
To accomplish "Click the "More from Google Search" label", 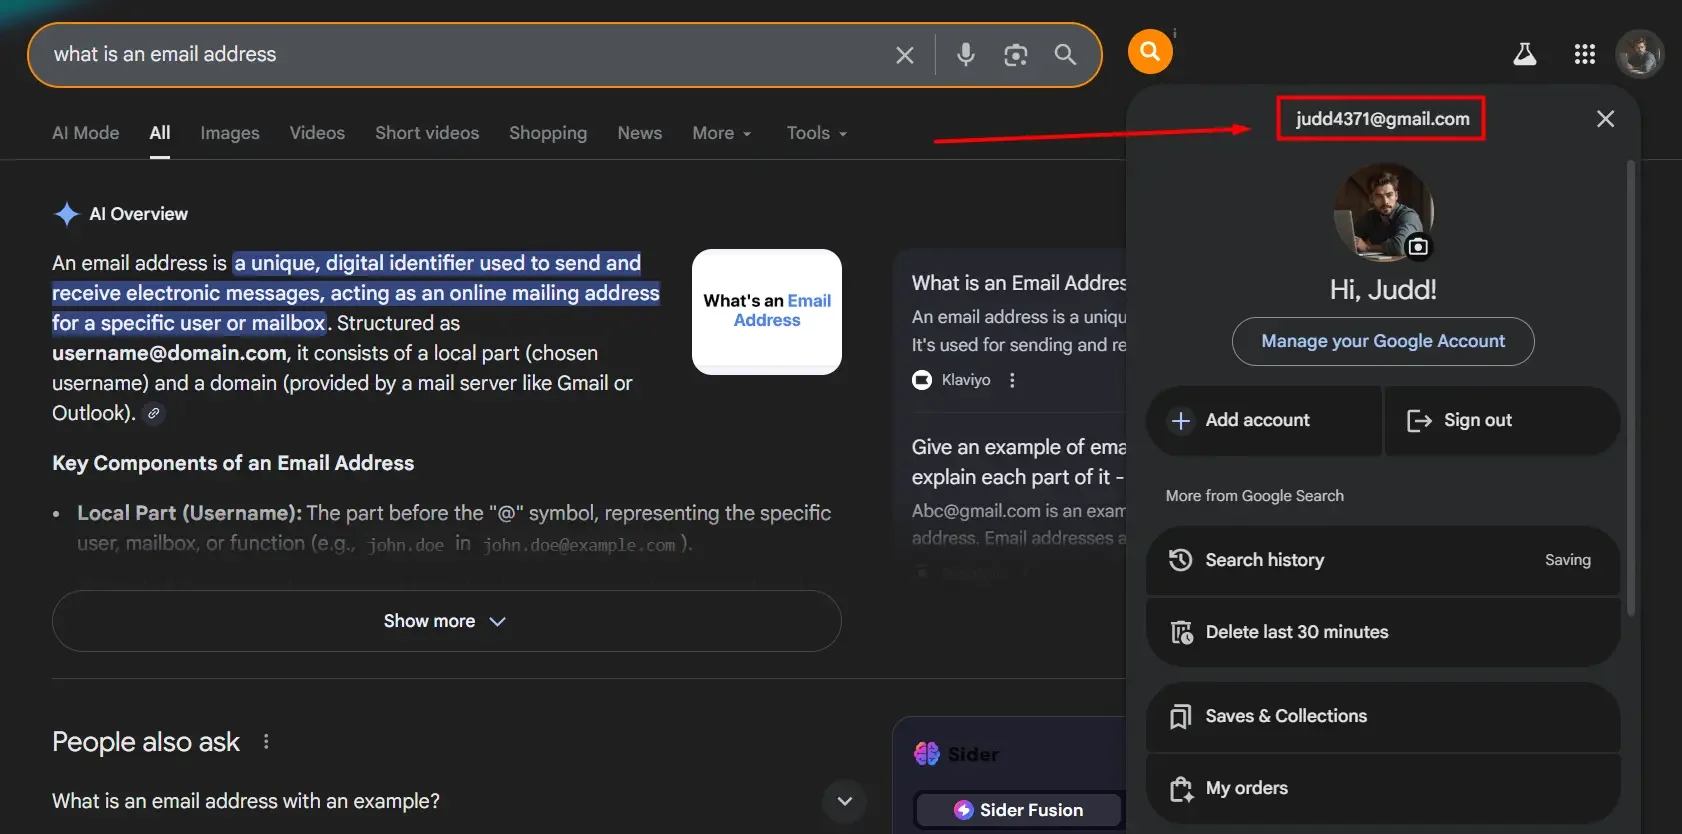I will pyautogui.click(x=1254, y=496).
